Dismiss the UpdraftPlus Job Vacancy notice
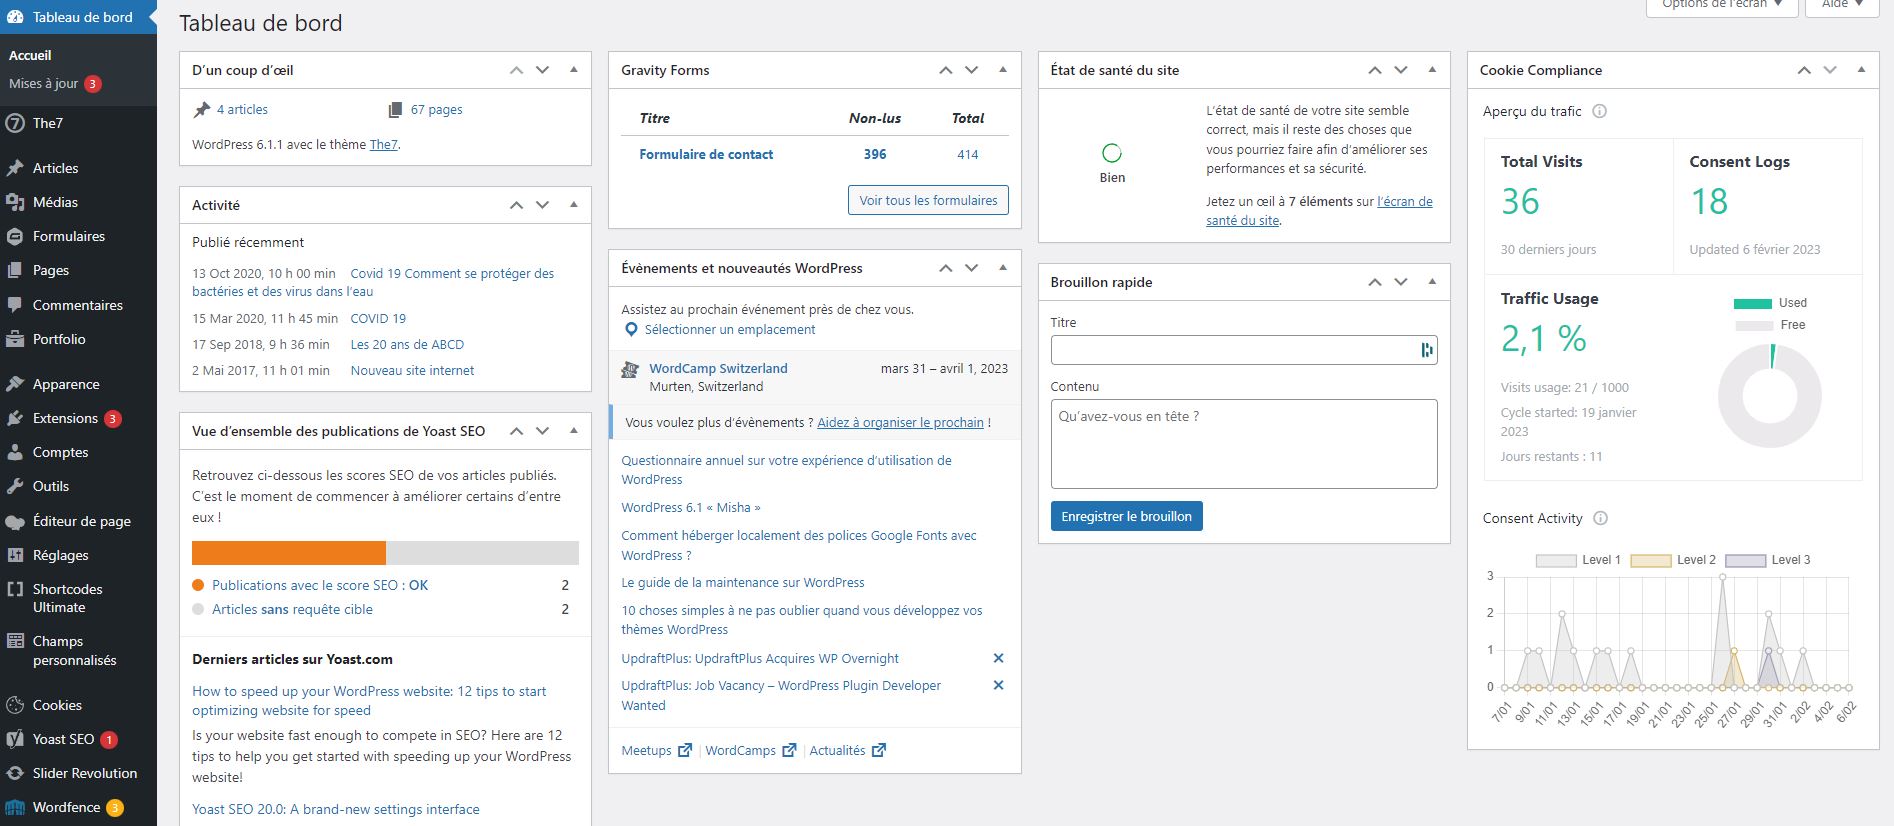The height and width of the screenshot is (826, 1894). [998, 685]
